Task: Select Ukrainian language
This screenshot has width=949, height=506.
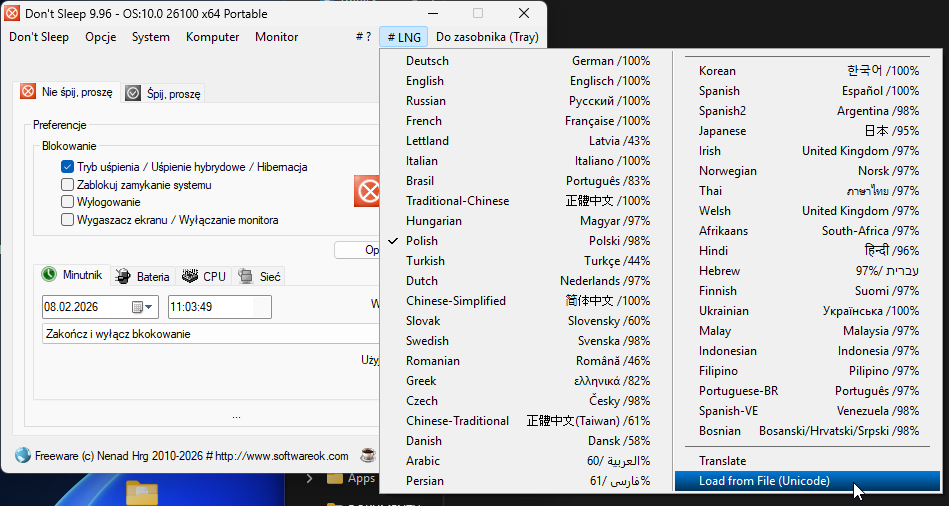Action: pyautogui.click(x=808, y=310)
